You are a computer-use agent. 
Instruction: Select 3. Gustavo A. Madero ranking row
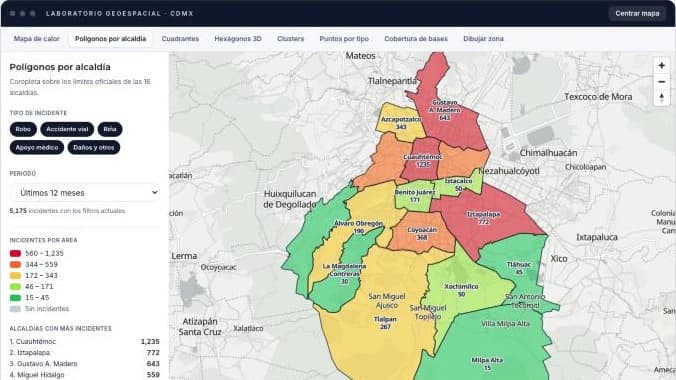[84, 364]
